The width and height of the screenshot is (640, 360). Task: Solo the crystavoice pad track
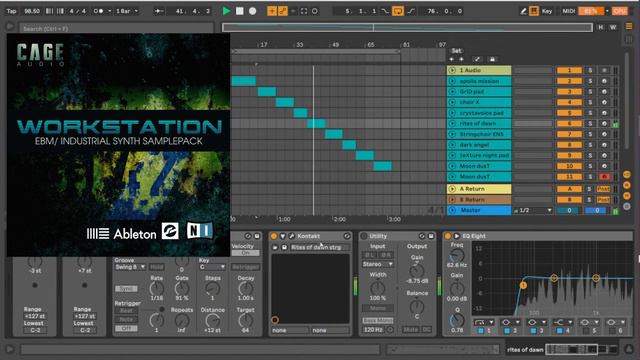click(590, 113)
